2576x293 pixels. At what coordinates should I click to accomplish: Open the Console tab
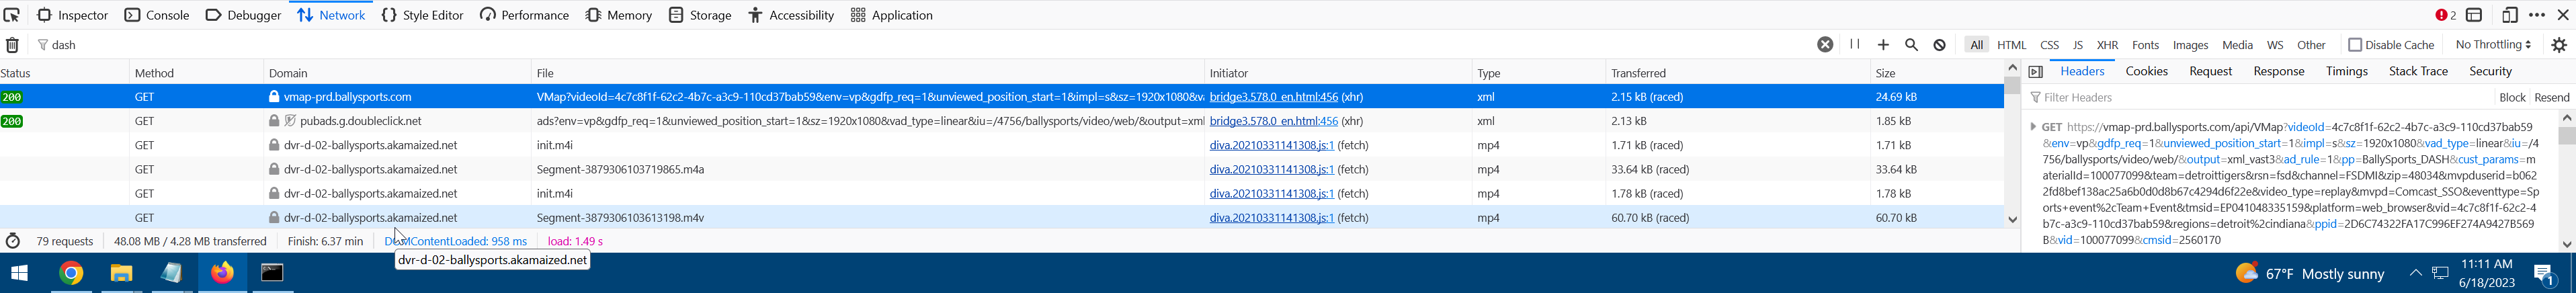tap(157, 15)
